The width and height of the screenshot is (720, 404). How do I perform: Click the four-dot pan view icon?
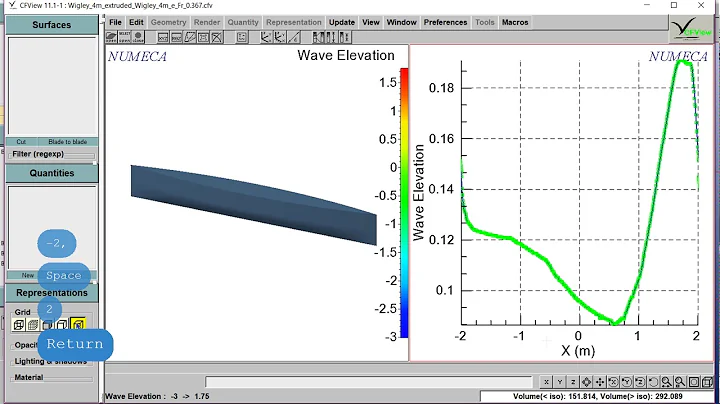[600, 382]
